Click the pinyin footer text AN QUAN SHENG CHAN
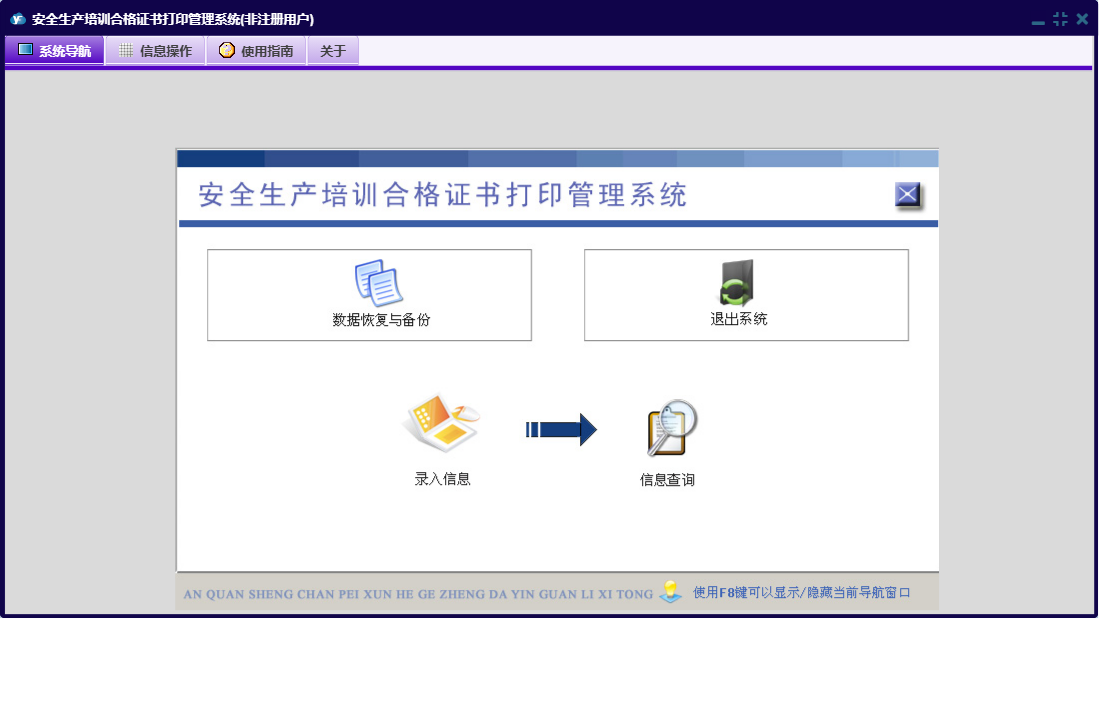Image resolution: width=1099 pixels, height=723 pixels. (418, 594)
